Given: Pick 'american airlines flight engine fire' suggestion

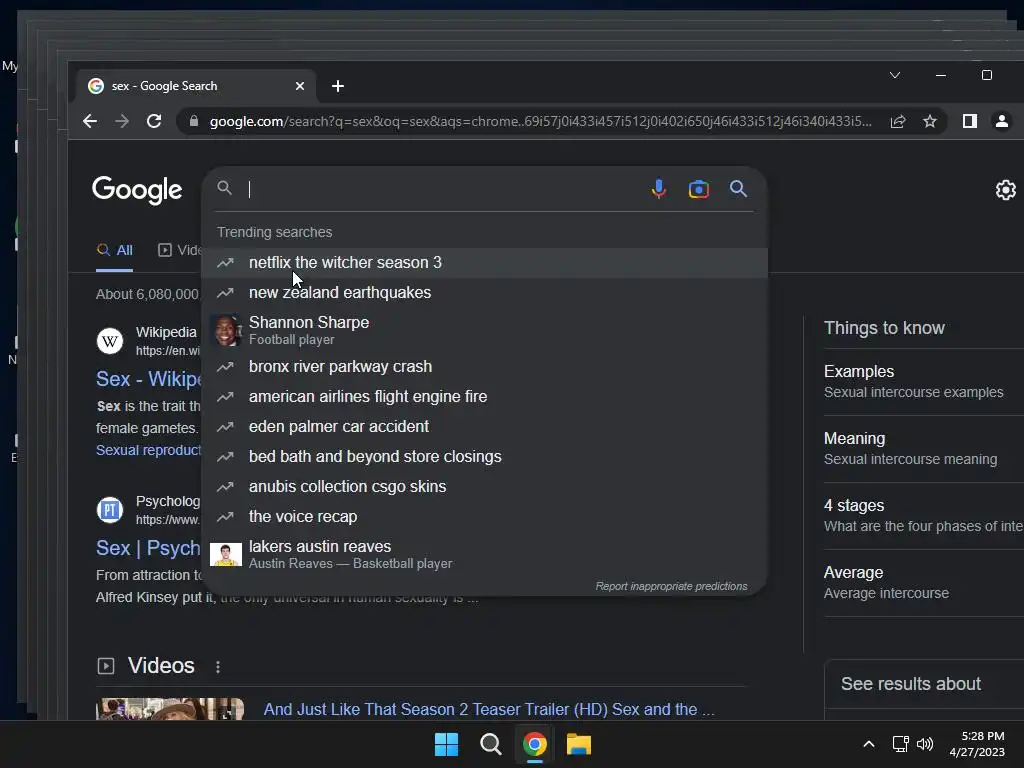Looking at the screenshot, I should click(x=485, y=396).
